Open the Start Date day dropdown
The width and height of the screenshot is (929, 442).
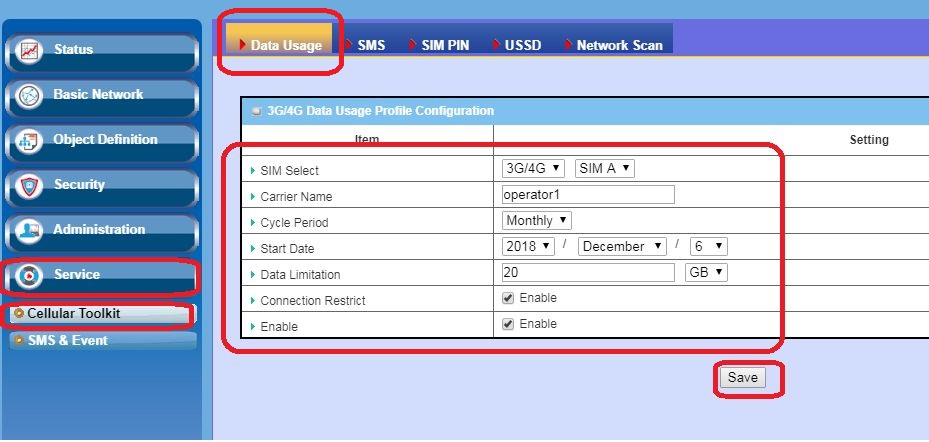pyautogui.click(x=709, y=246)
